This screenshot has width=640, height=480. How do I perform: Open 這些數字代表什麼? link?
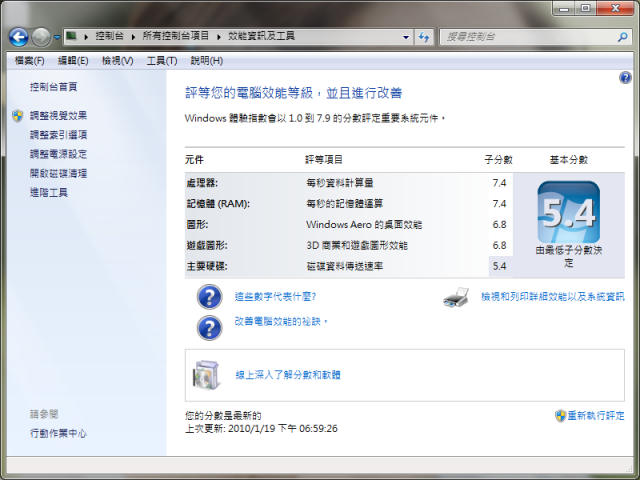275,296
